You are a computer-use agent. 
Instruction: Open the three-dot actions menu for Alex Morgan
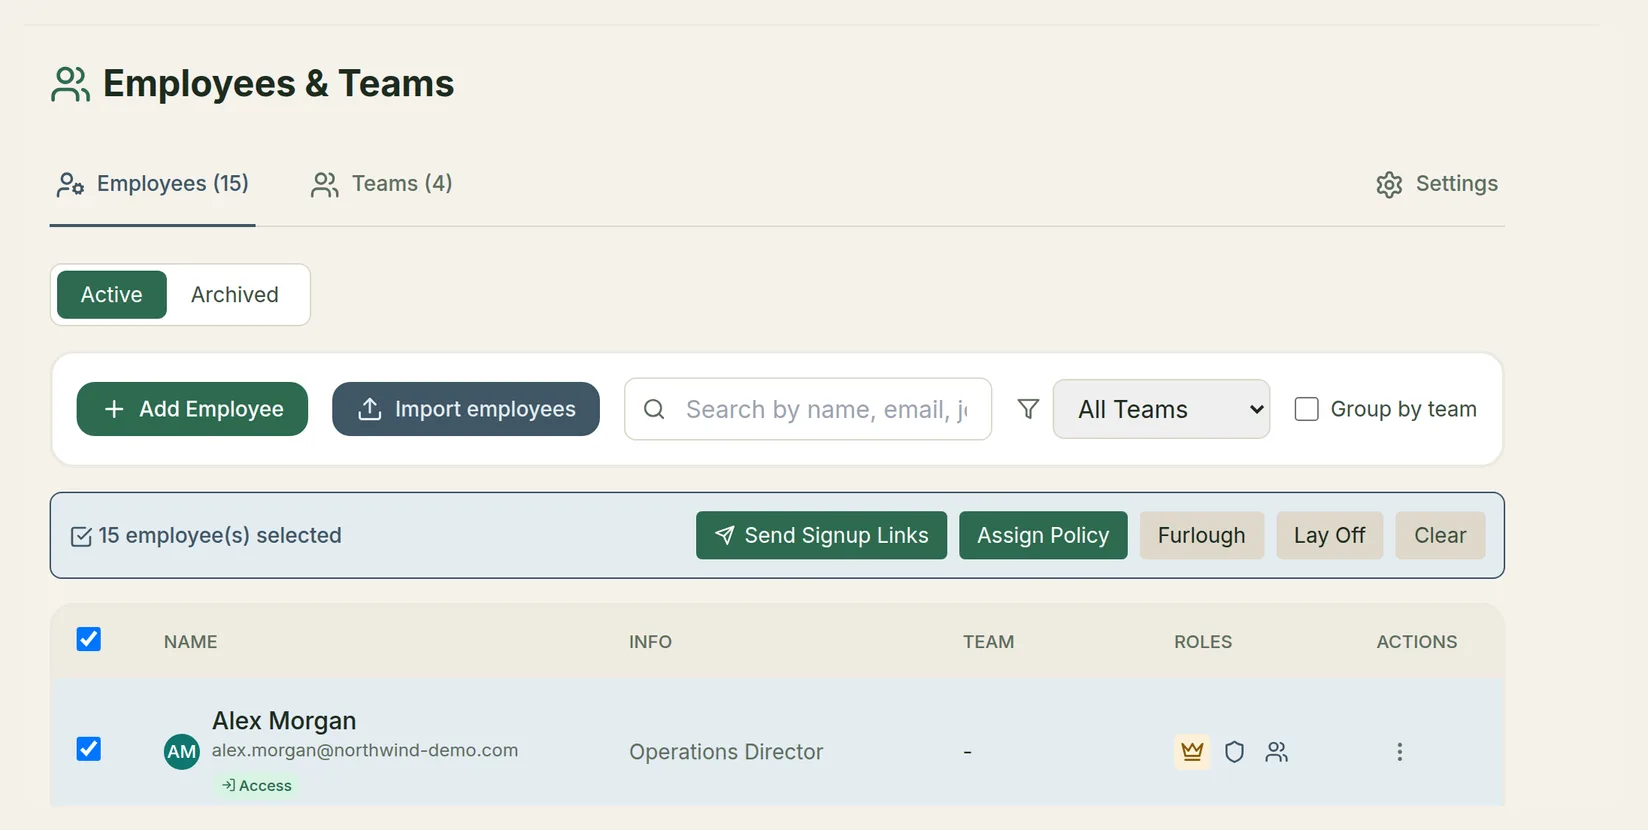click(1399, 751)
